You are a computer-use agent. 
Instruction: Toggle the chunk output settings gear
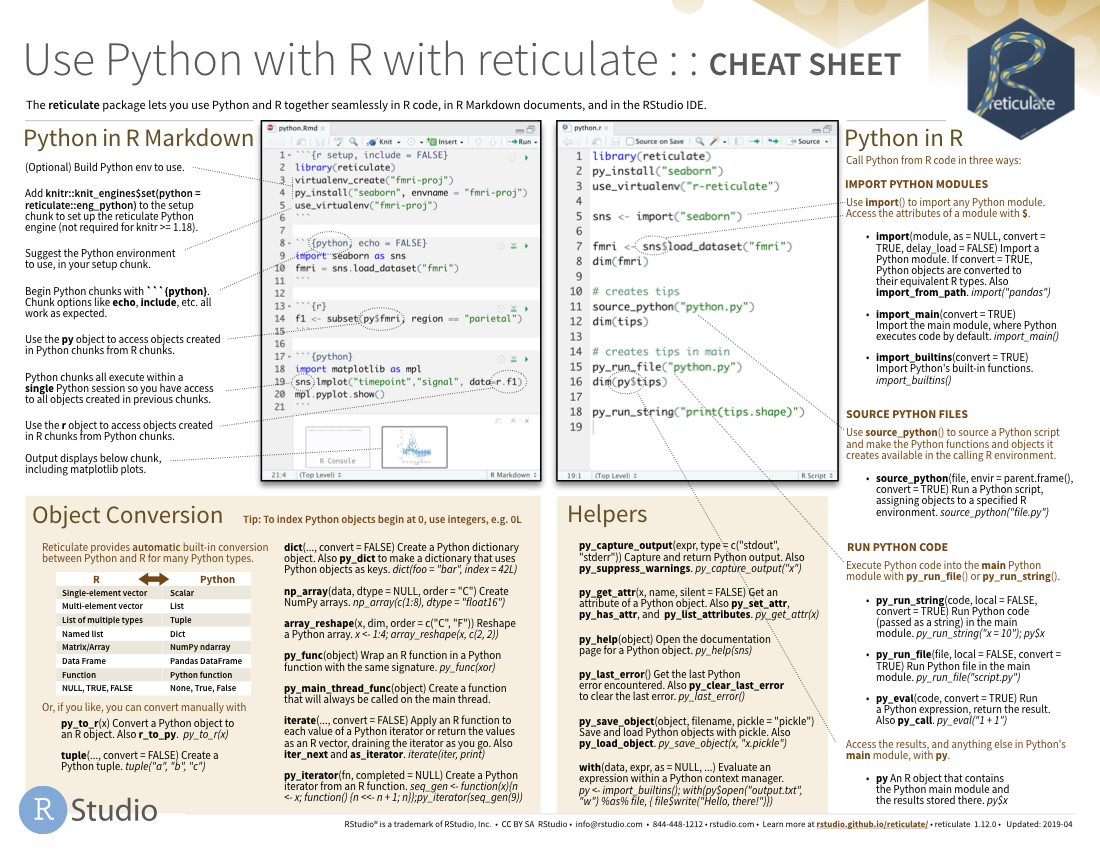(411, 141)
